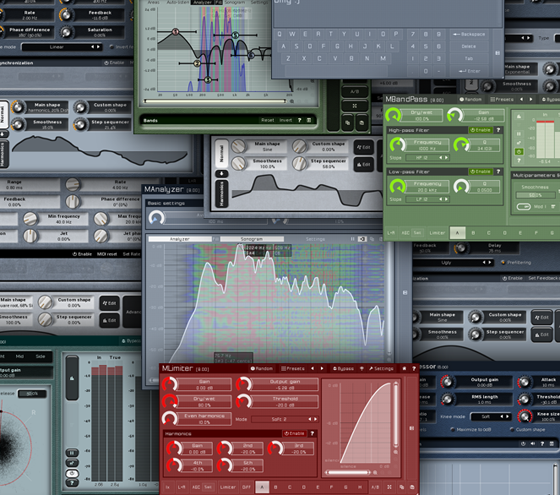Viewport: 560px width, 495px height.
Task: Adjust the Gain knob in MLimiter
Action: [170, 384]
